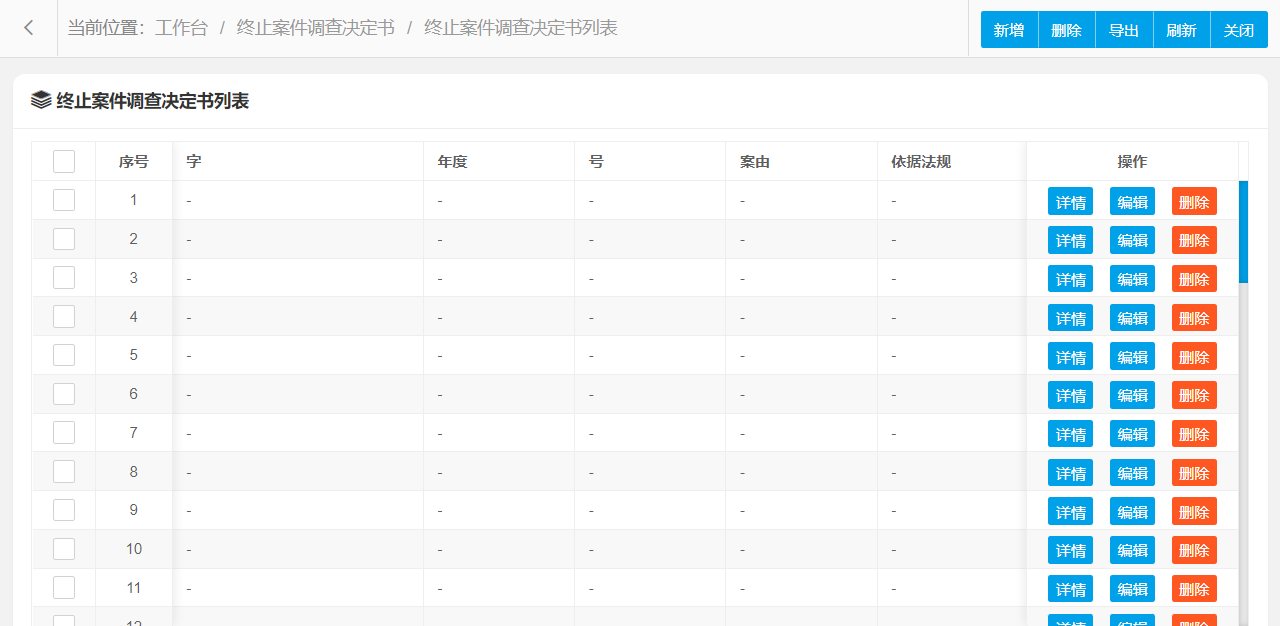The image size is (1280, 626).
Task: Click the orange 删除 button in row 2
Action: [x=1194, y=240]
